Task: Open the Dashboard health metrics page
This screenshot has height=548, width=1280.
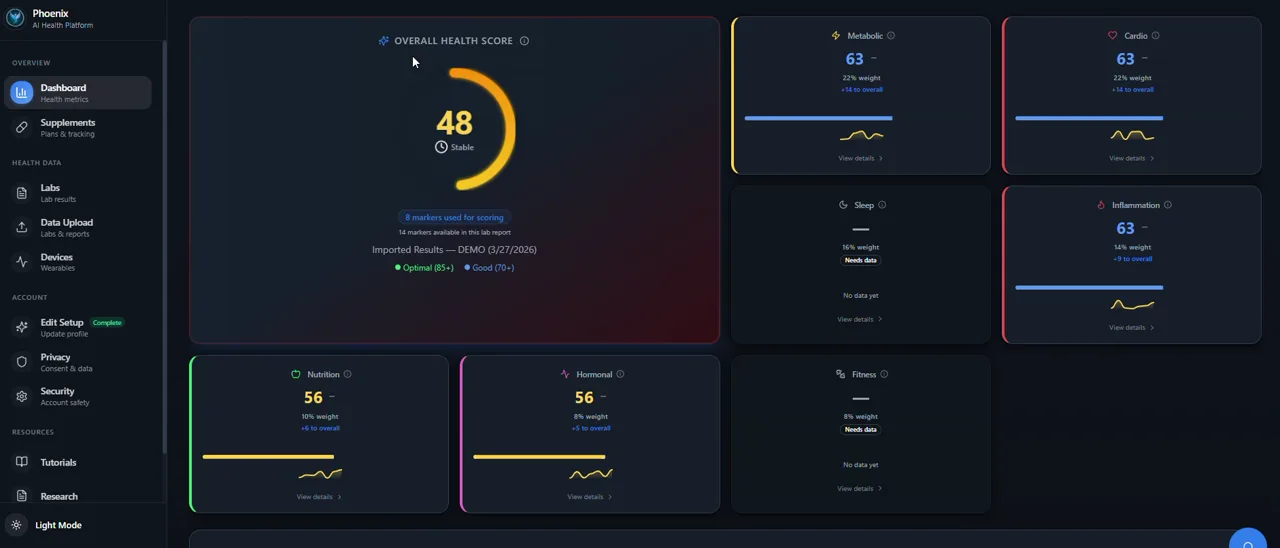Action: pyautogui.click(x=78, y=93)
